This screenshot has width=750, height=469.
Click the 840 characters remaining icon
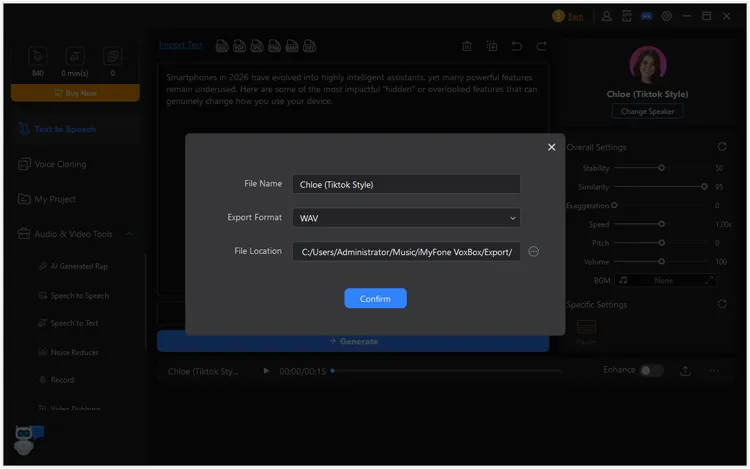point(37,56)
